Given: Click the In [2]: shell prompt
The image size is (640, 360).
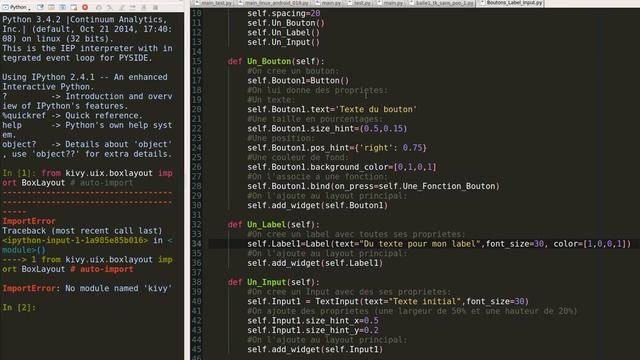Looking at the screenshot, I should tap(19, 307).
